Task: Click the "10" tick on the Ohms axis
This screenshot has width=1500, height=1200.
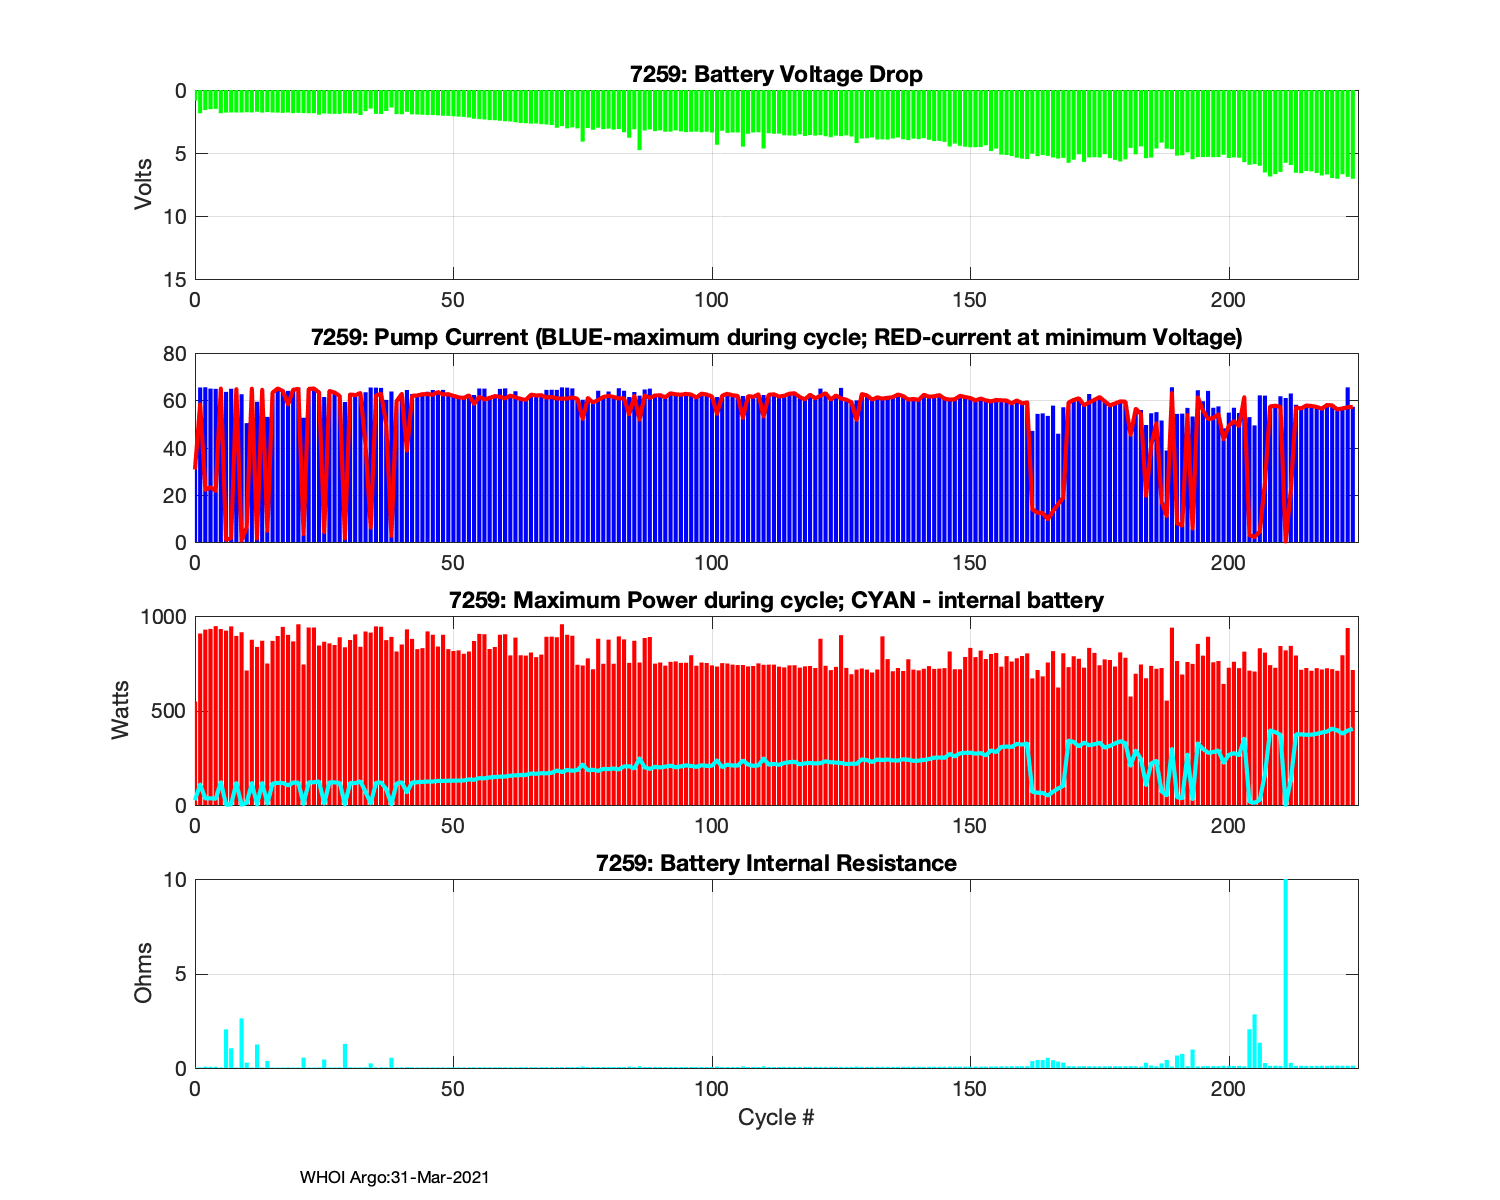Action: (174, 879)
